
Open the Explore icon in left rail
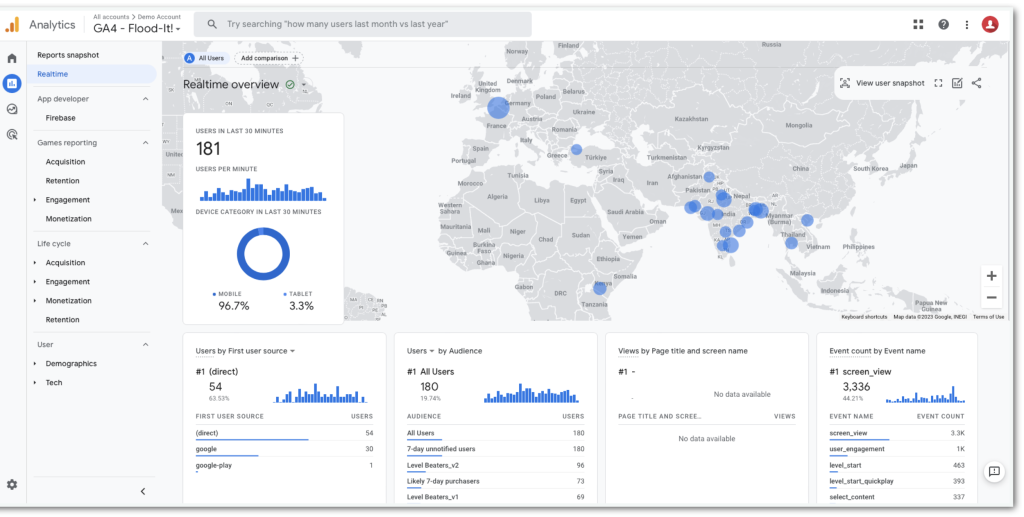[12, 109]
